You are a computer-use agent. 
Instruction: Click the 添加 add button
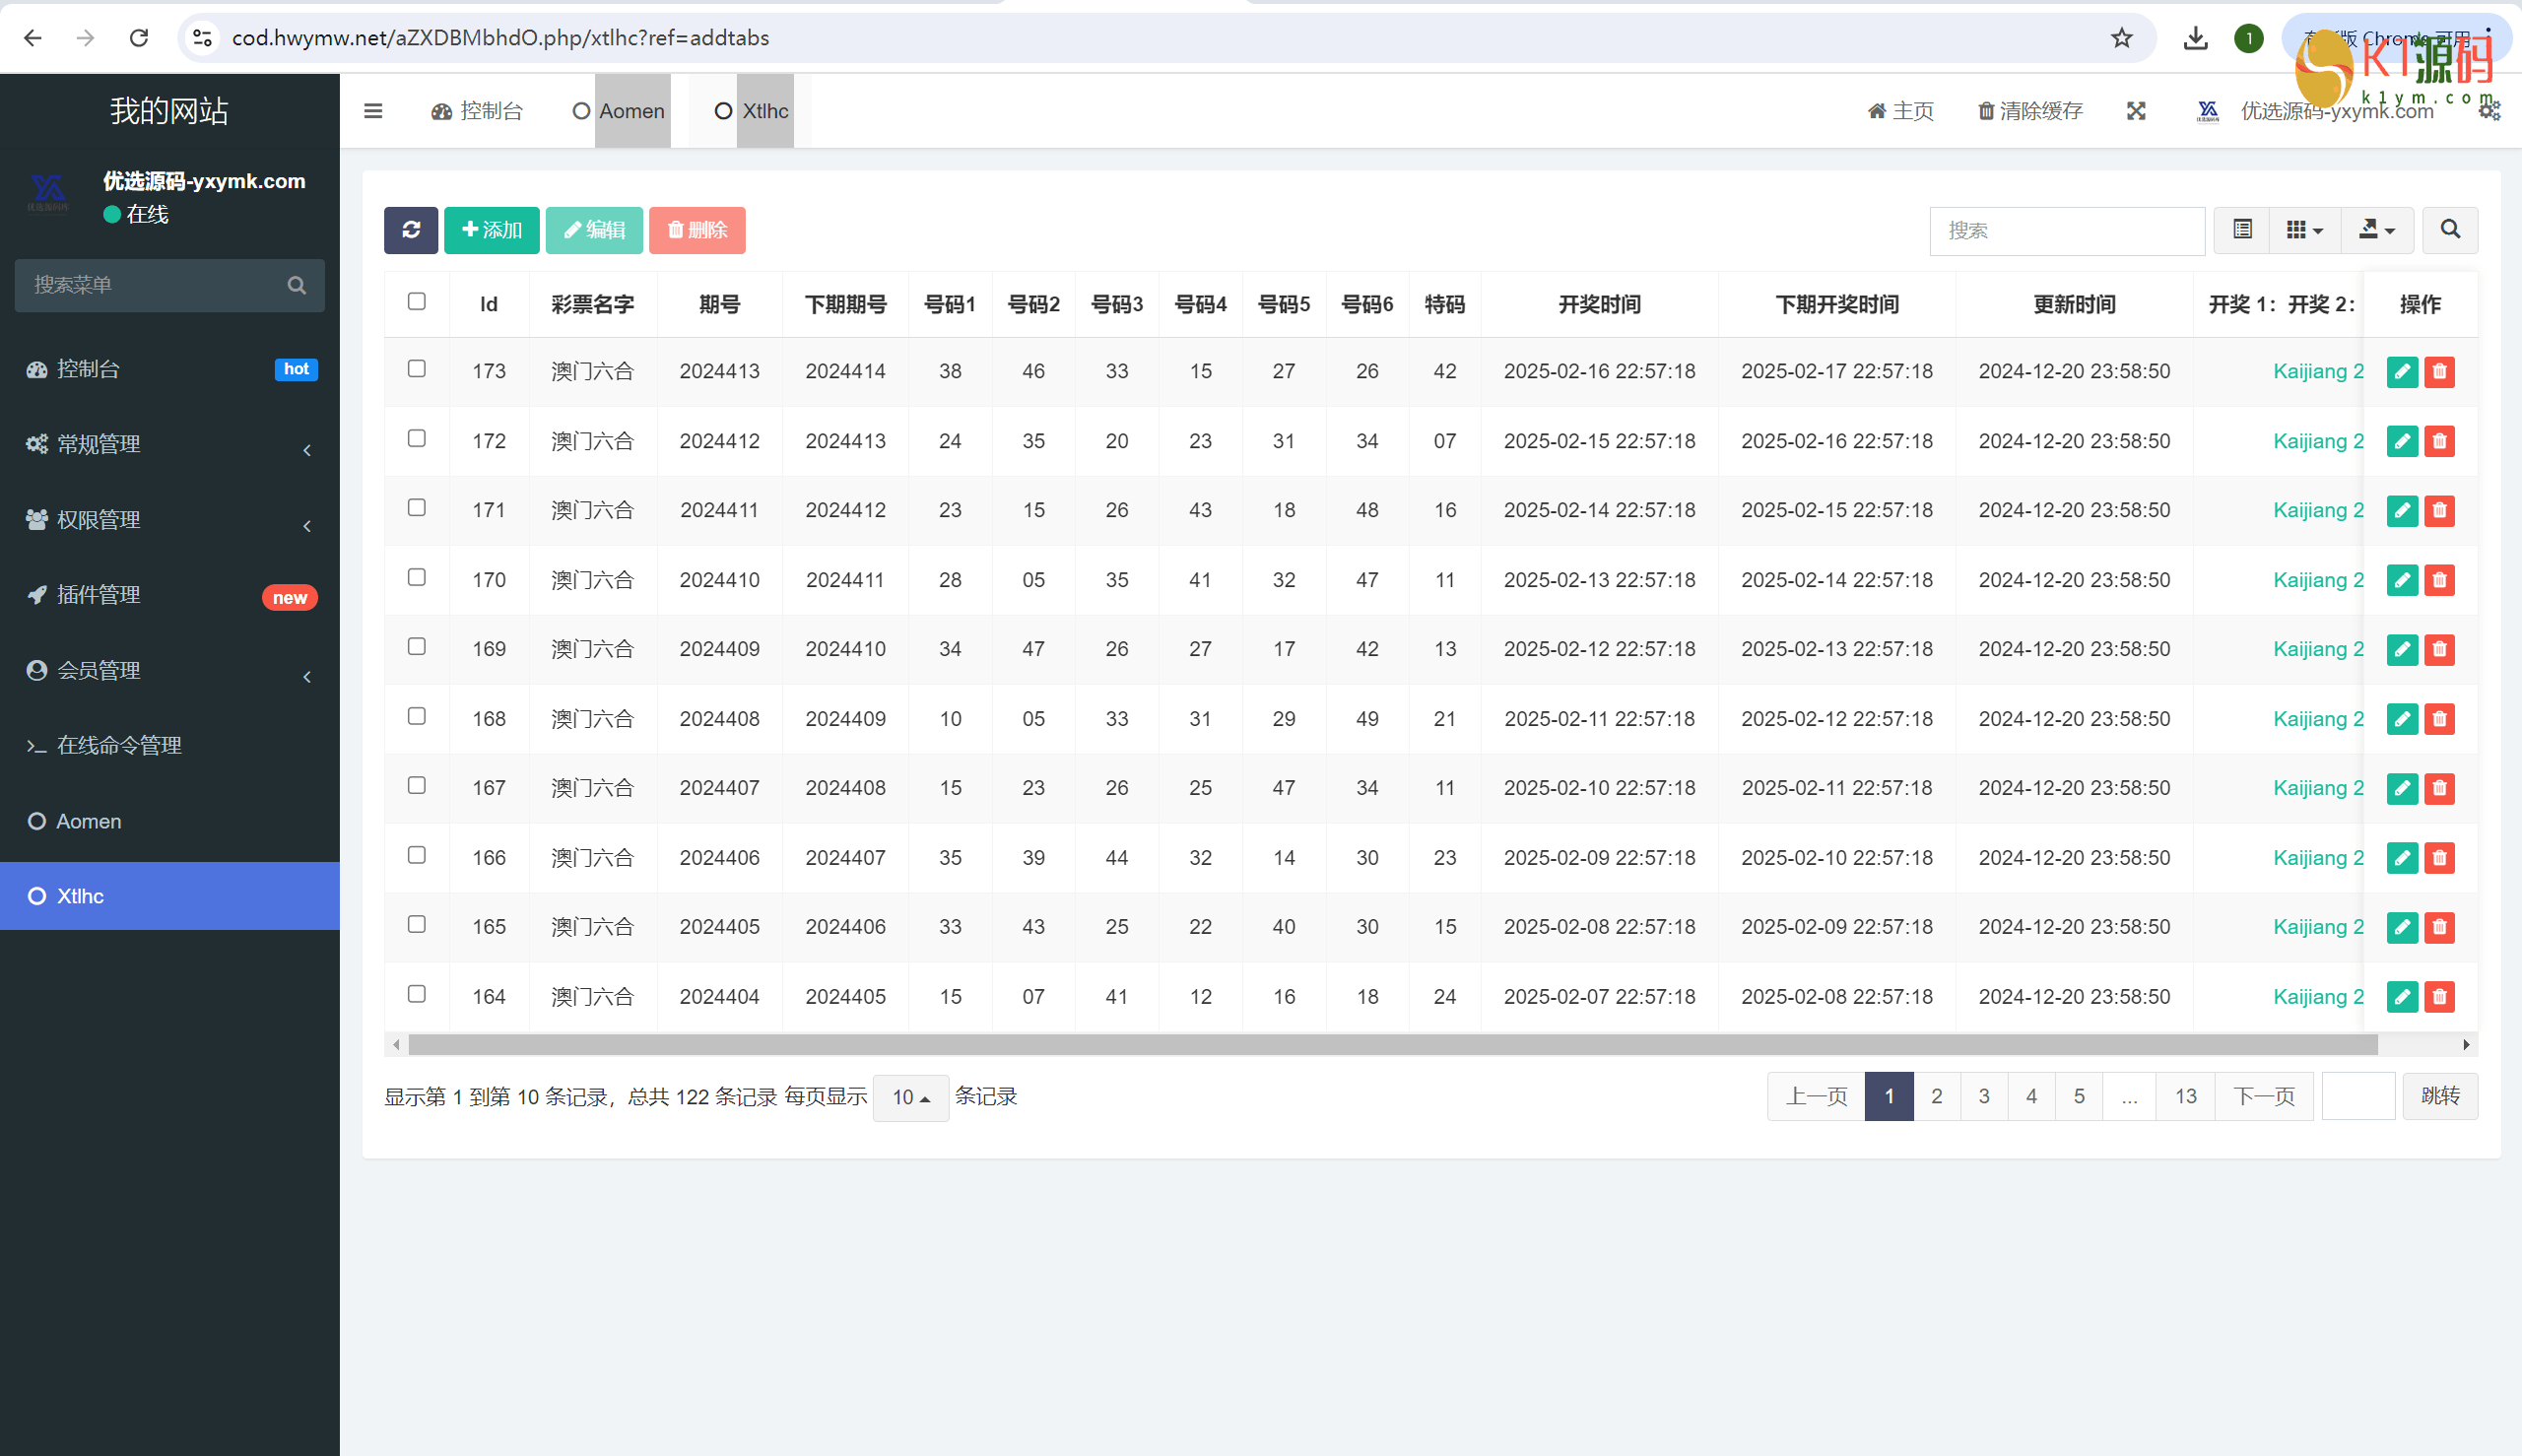pos(491,230)
